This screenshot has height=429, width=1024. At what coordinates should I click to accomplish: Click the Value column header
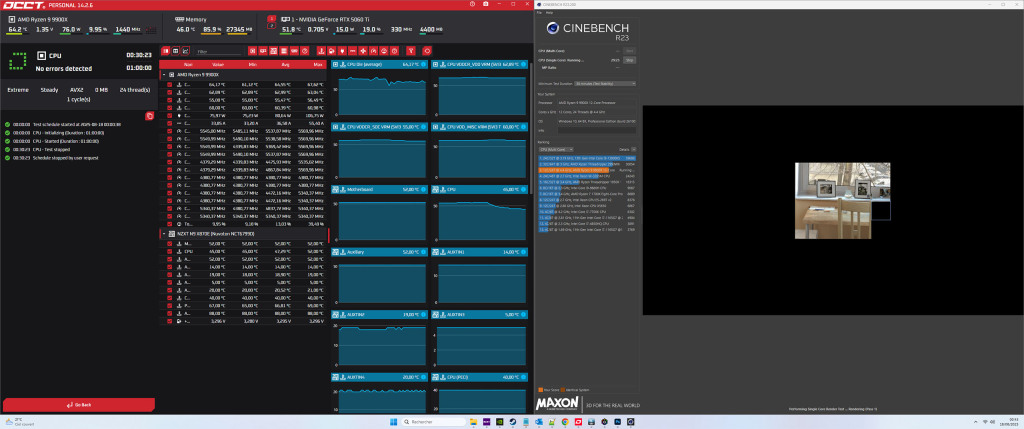(x=218, y=65)
